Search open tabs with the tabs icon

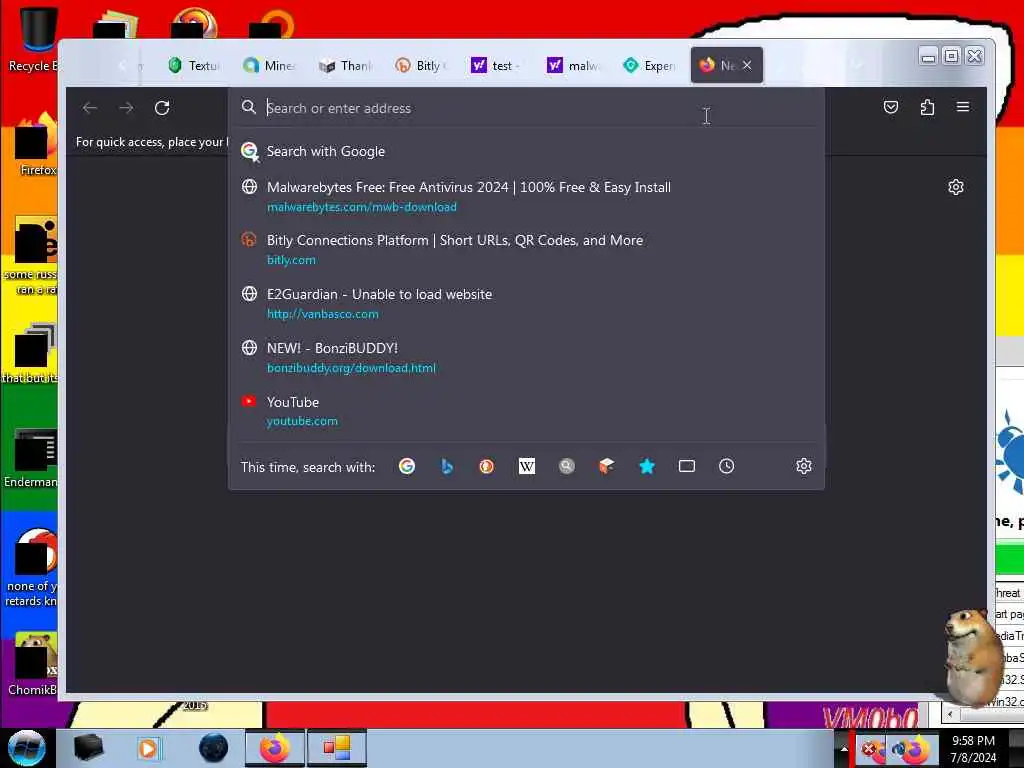[x=686, y=466]
